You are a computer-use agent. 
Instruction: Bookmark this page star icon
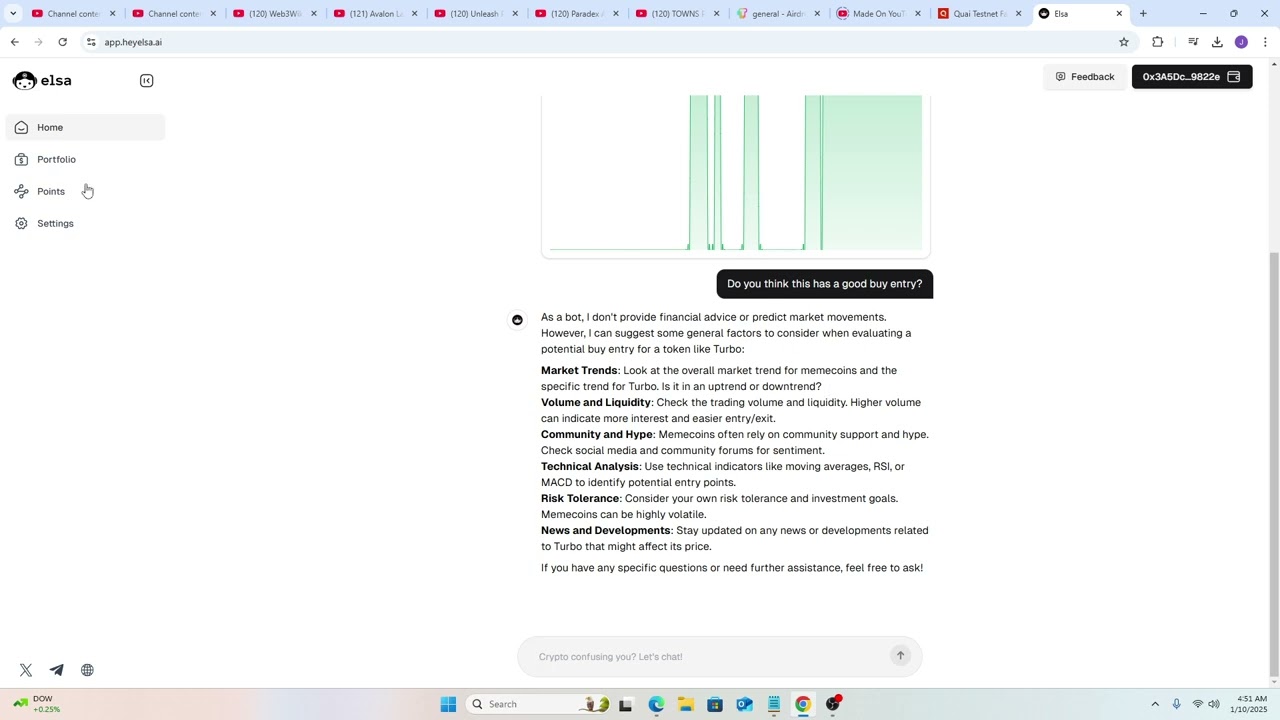coord(1124,42)
